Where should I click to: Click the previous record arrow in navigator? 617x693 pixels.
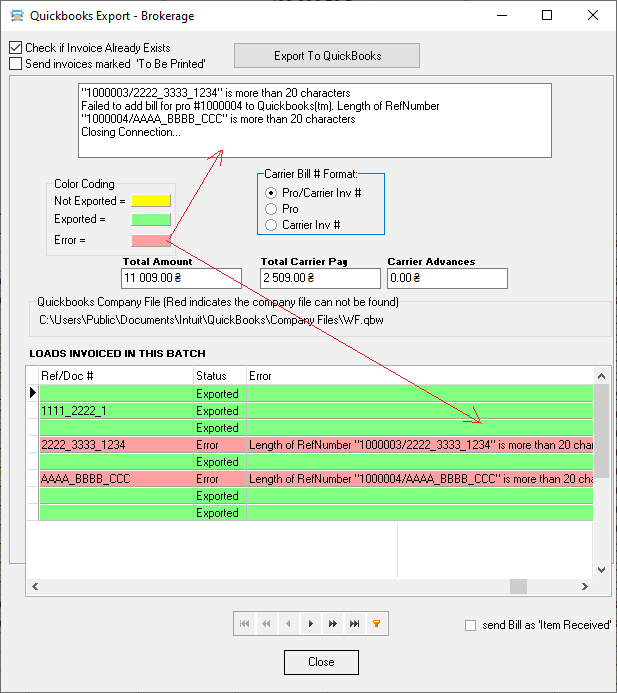288,624
